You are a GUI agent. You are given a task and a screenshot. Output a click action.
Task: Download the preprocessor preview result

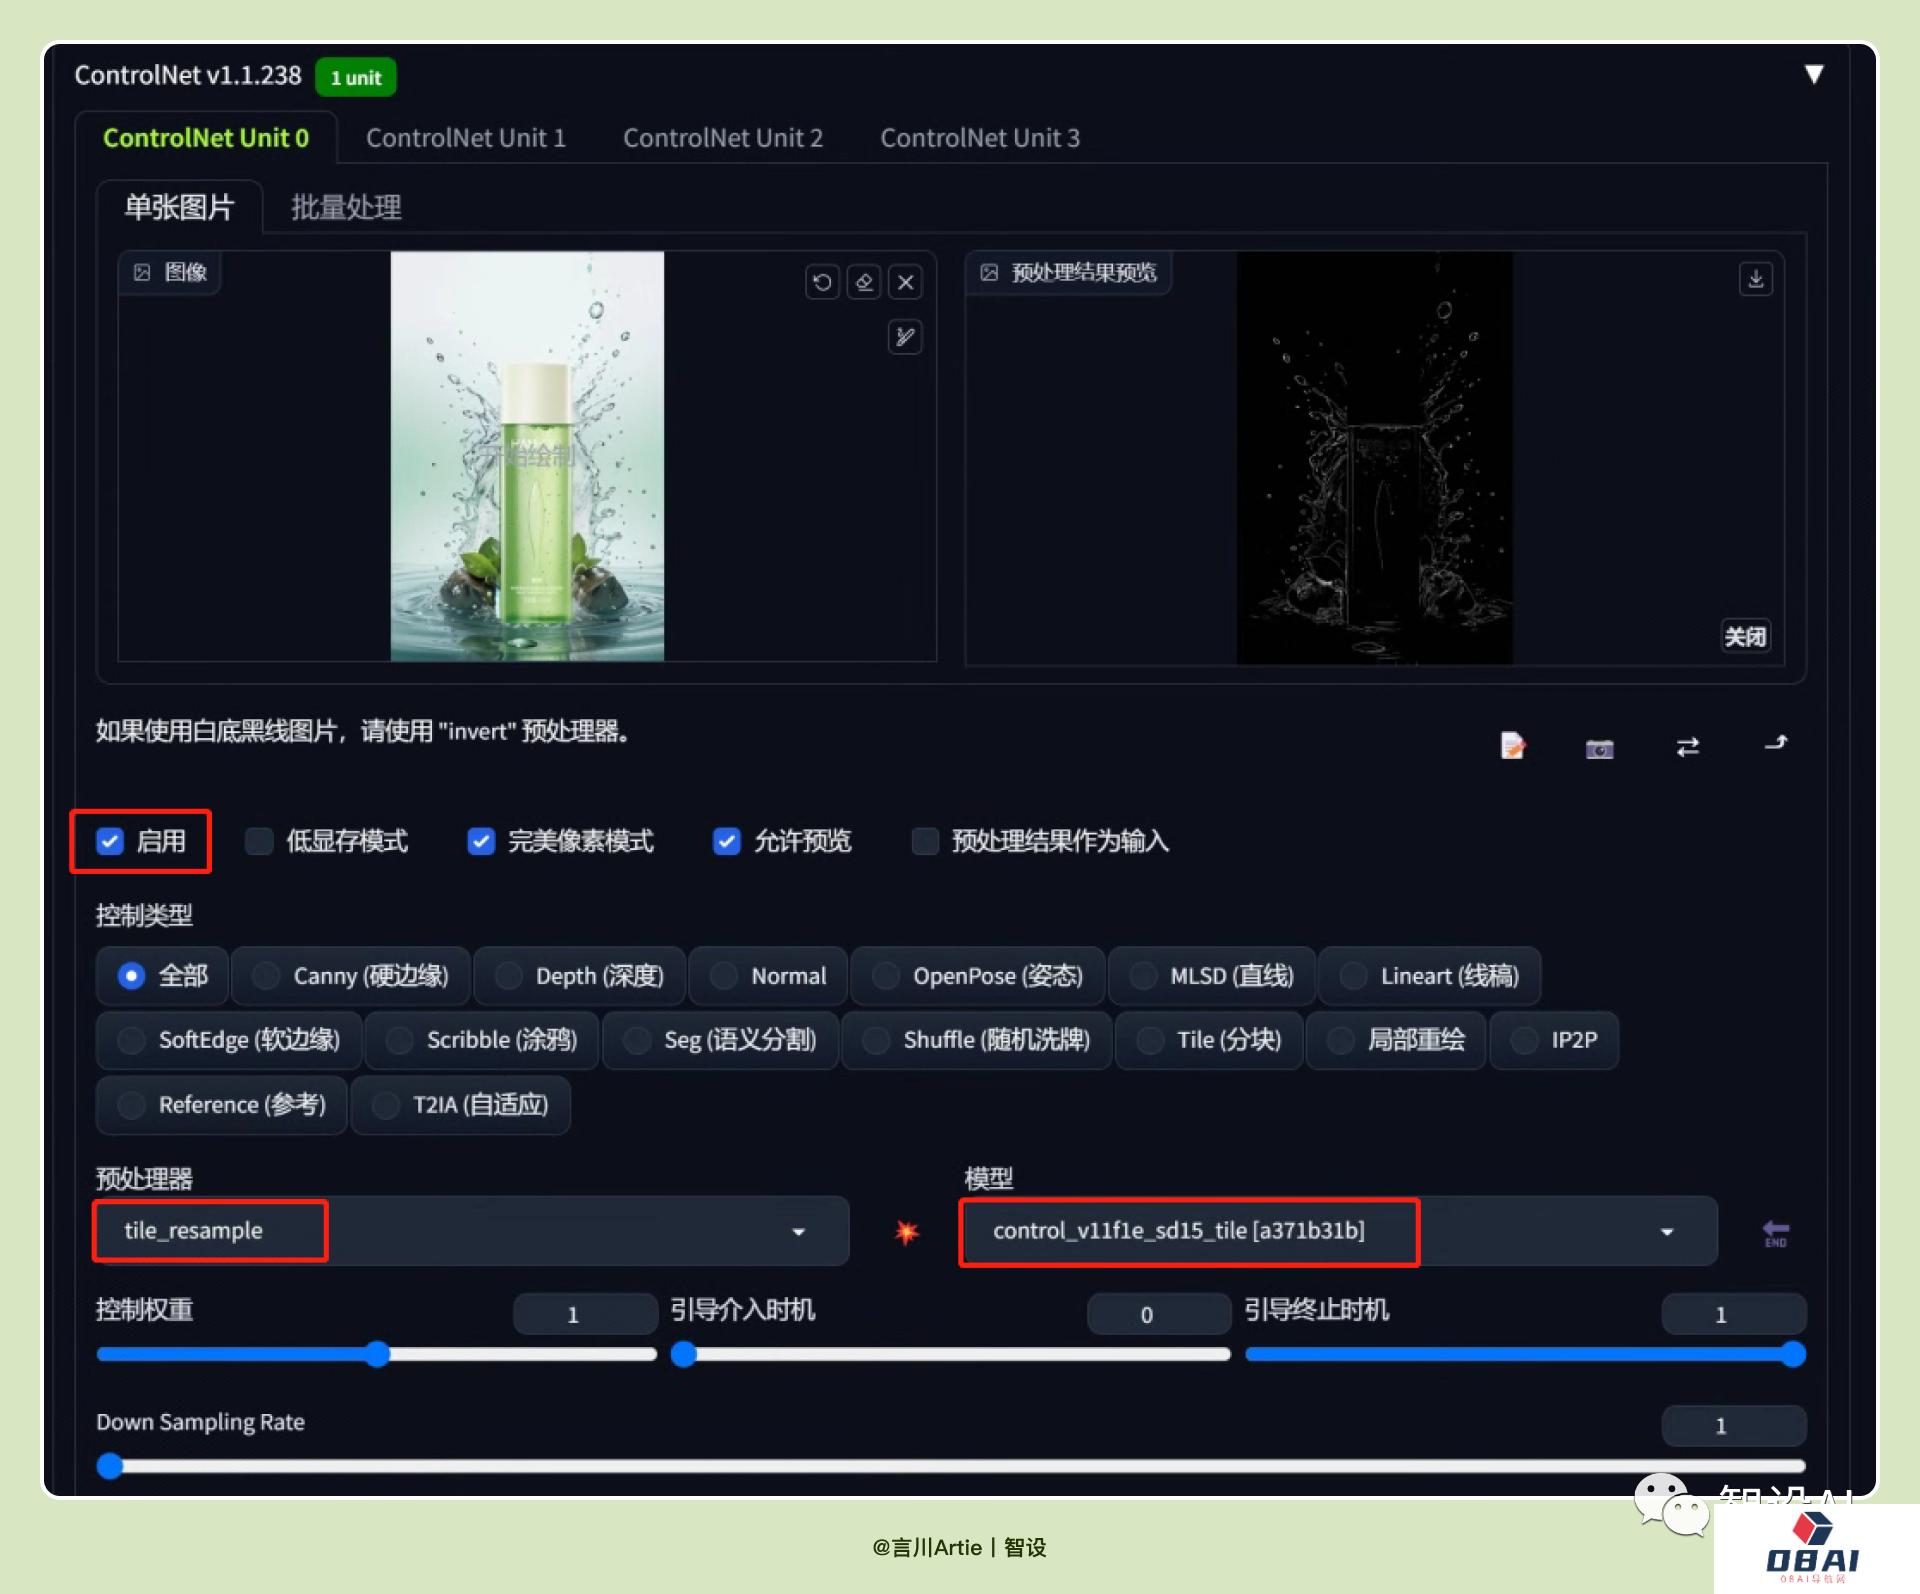coord(1755,279)
